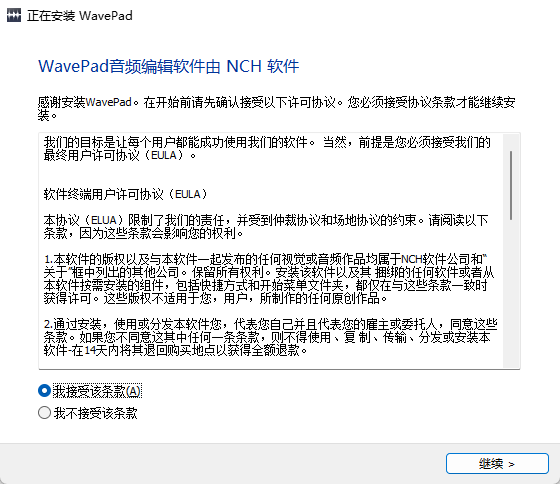Click the 本协议（ELUA）限制了我们的责任 paragraph

point(266,227)
